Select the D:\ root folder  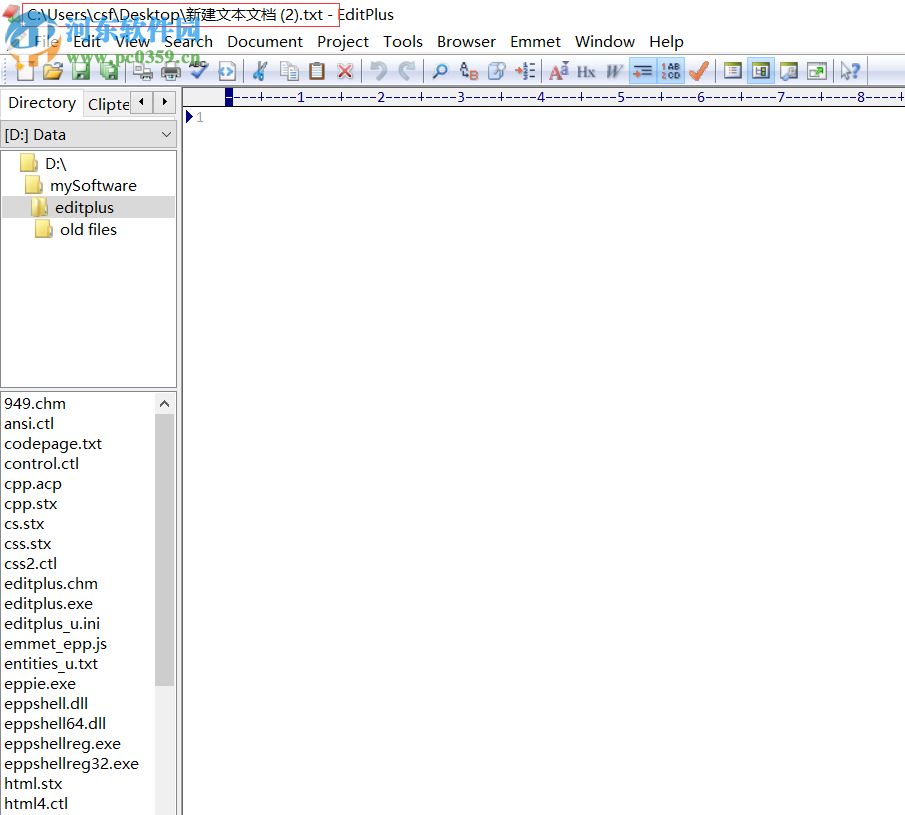[55, 164]
